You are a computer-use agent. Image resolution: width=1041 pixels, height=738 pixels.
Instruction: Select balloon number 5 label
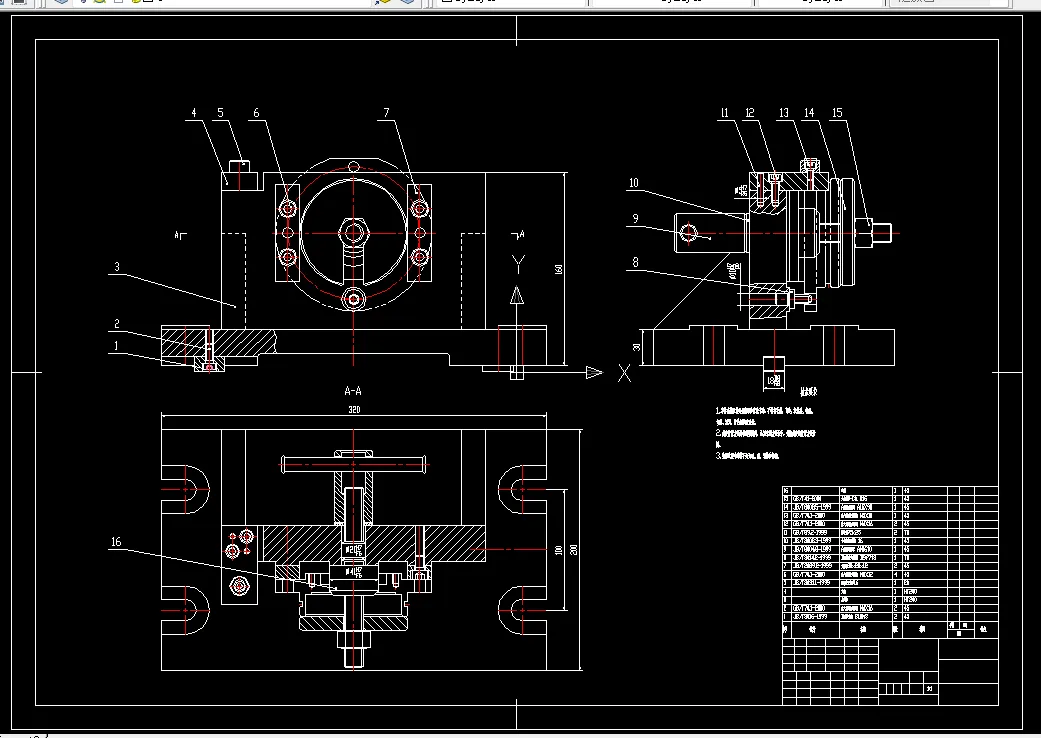point(220,113)
